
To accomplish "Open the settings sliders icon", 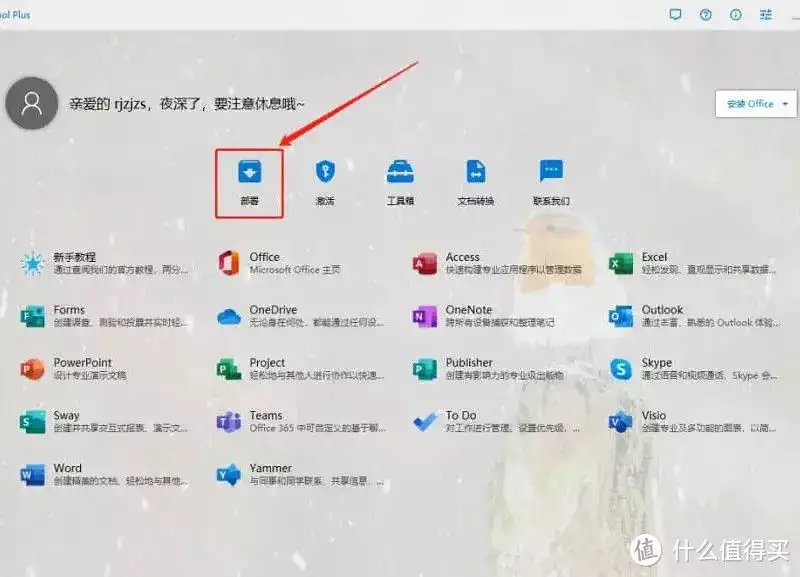I will [767, 15].
